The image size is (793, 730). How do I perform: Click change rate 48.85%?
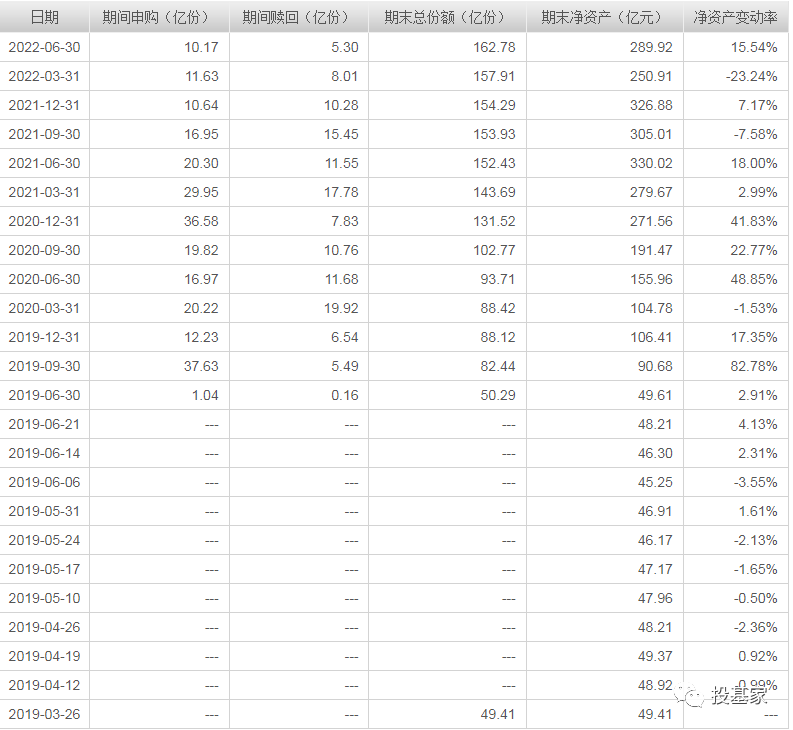pos(754,279)
